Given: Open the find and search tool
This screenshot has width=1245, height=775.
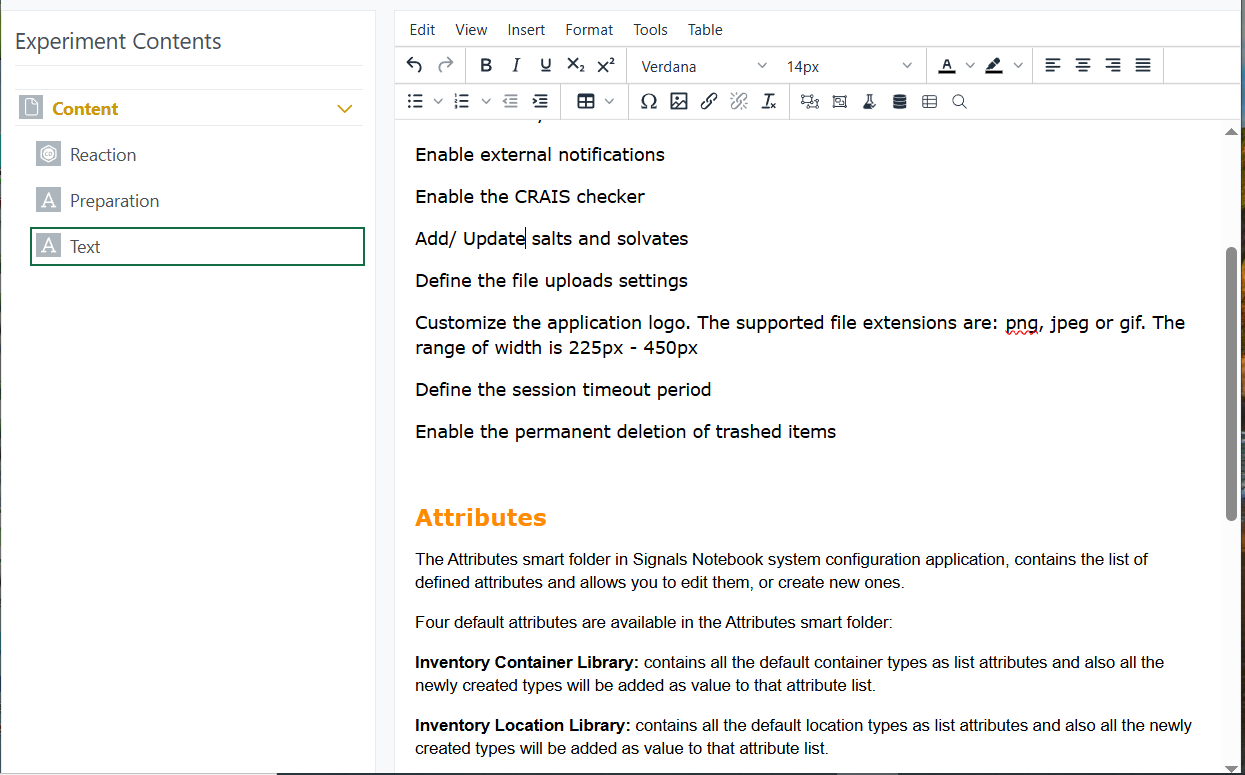Looking at the screenshot, I should 959,101.
